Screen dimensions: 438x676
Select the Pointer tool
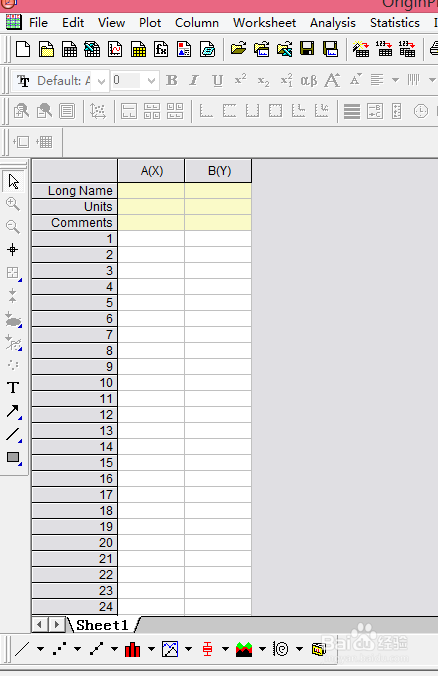(13, 182)
